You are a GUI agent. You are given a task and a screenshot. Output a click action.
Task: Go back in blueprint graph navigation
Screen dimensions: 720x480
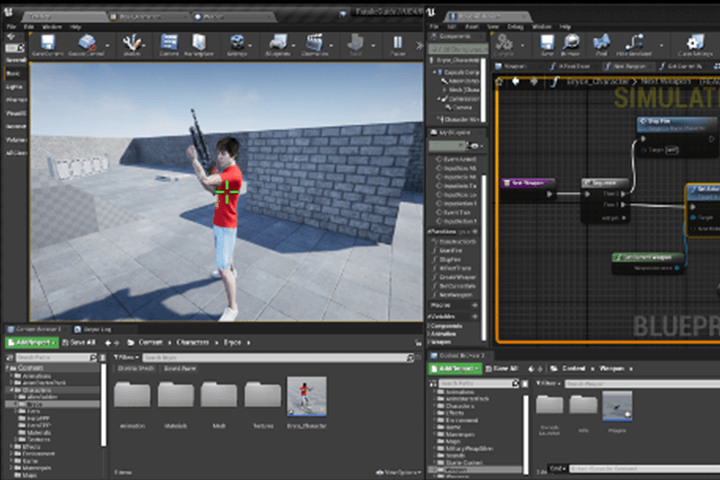(x=516, y=81)
